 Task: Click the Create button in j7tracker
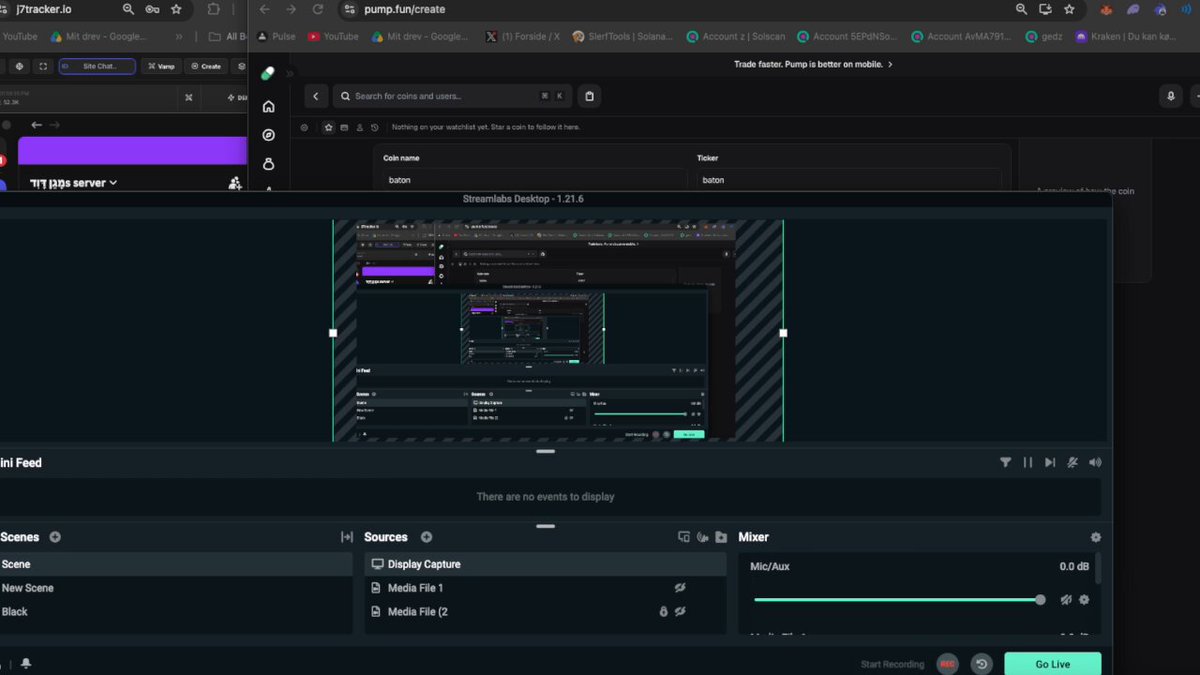(x=205, y=66)
